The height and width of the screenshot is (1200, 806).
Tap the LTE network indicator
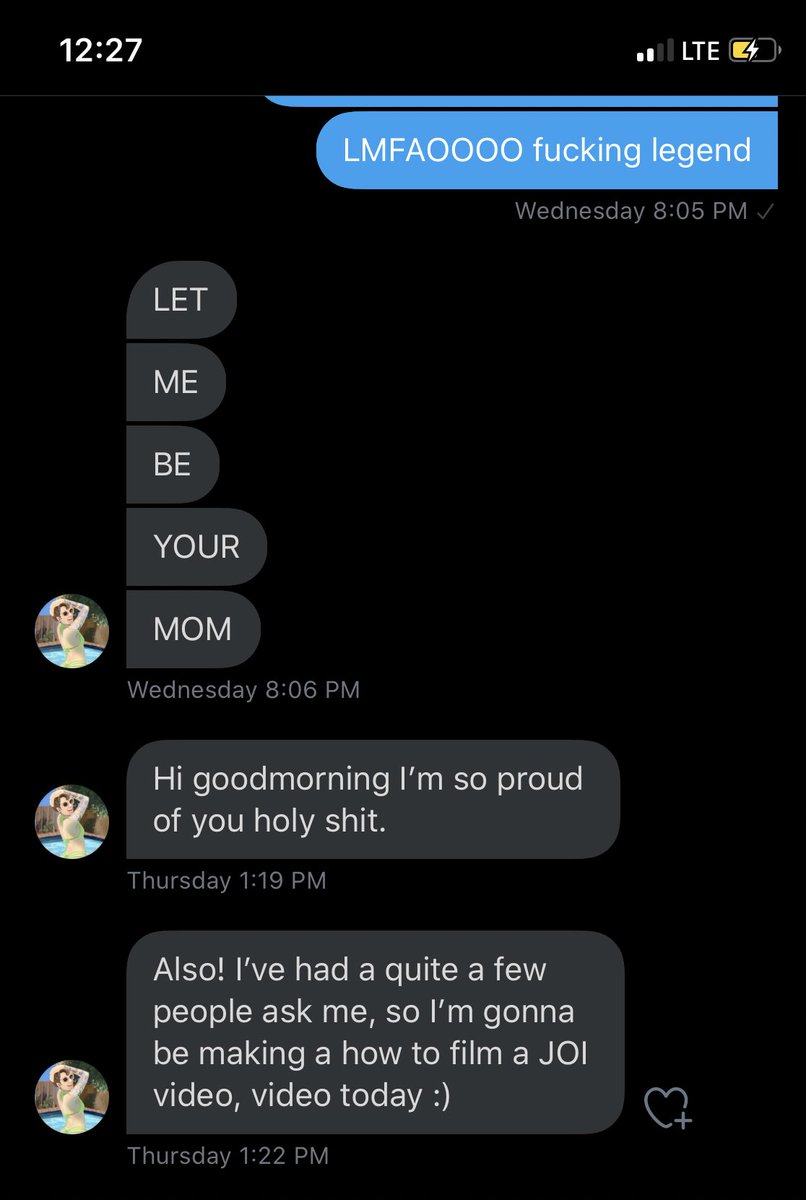[700, 51]
